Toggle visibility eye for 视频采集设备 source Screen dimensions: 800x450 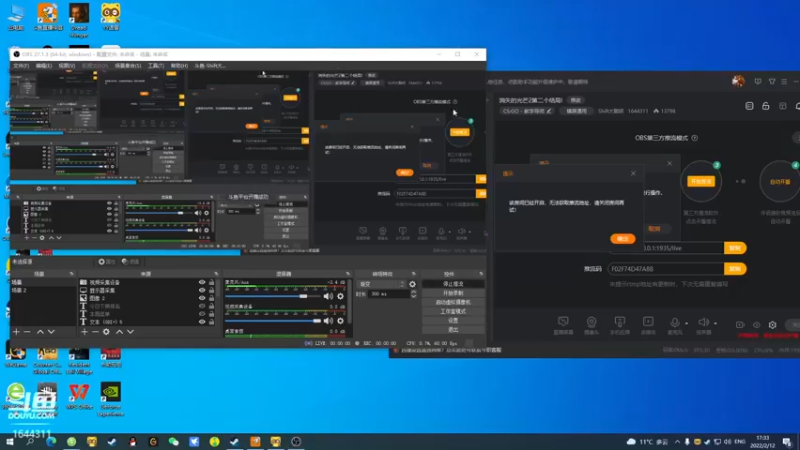pyautogui.click(x=202, y=282)
